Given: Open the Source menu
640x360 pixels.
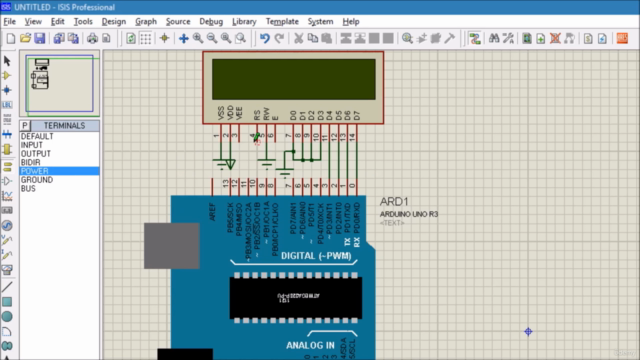Looking at the screenshot, I should tap(178, 22).
